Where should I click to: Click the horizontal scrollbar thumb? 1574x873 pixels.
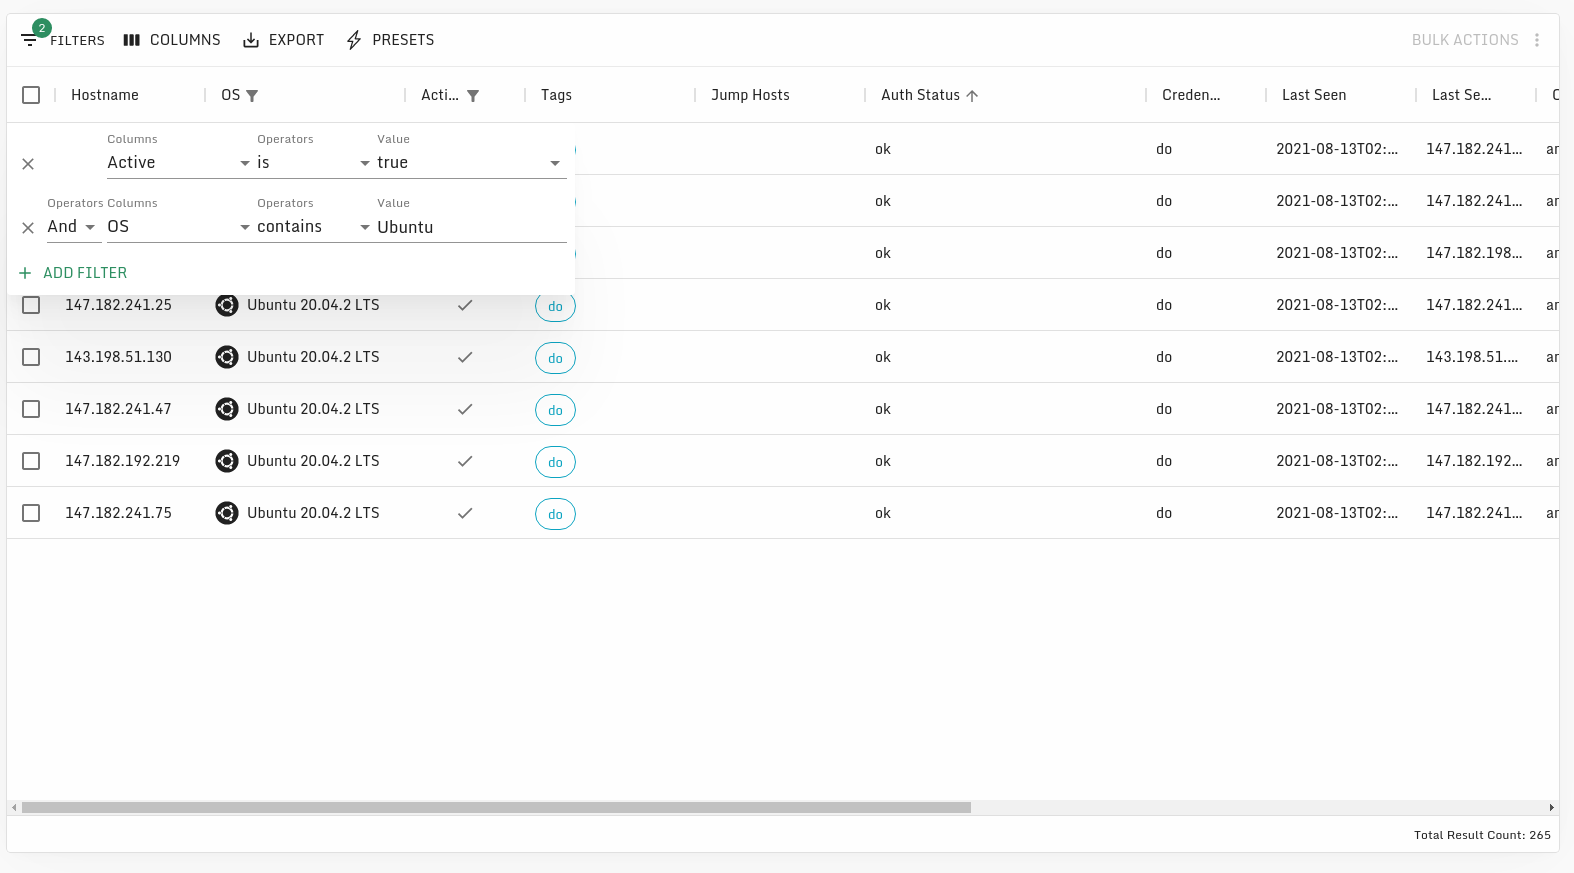tap(496, 807)
